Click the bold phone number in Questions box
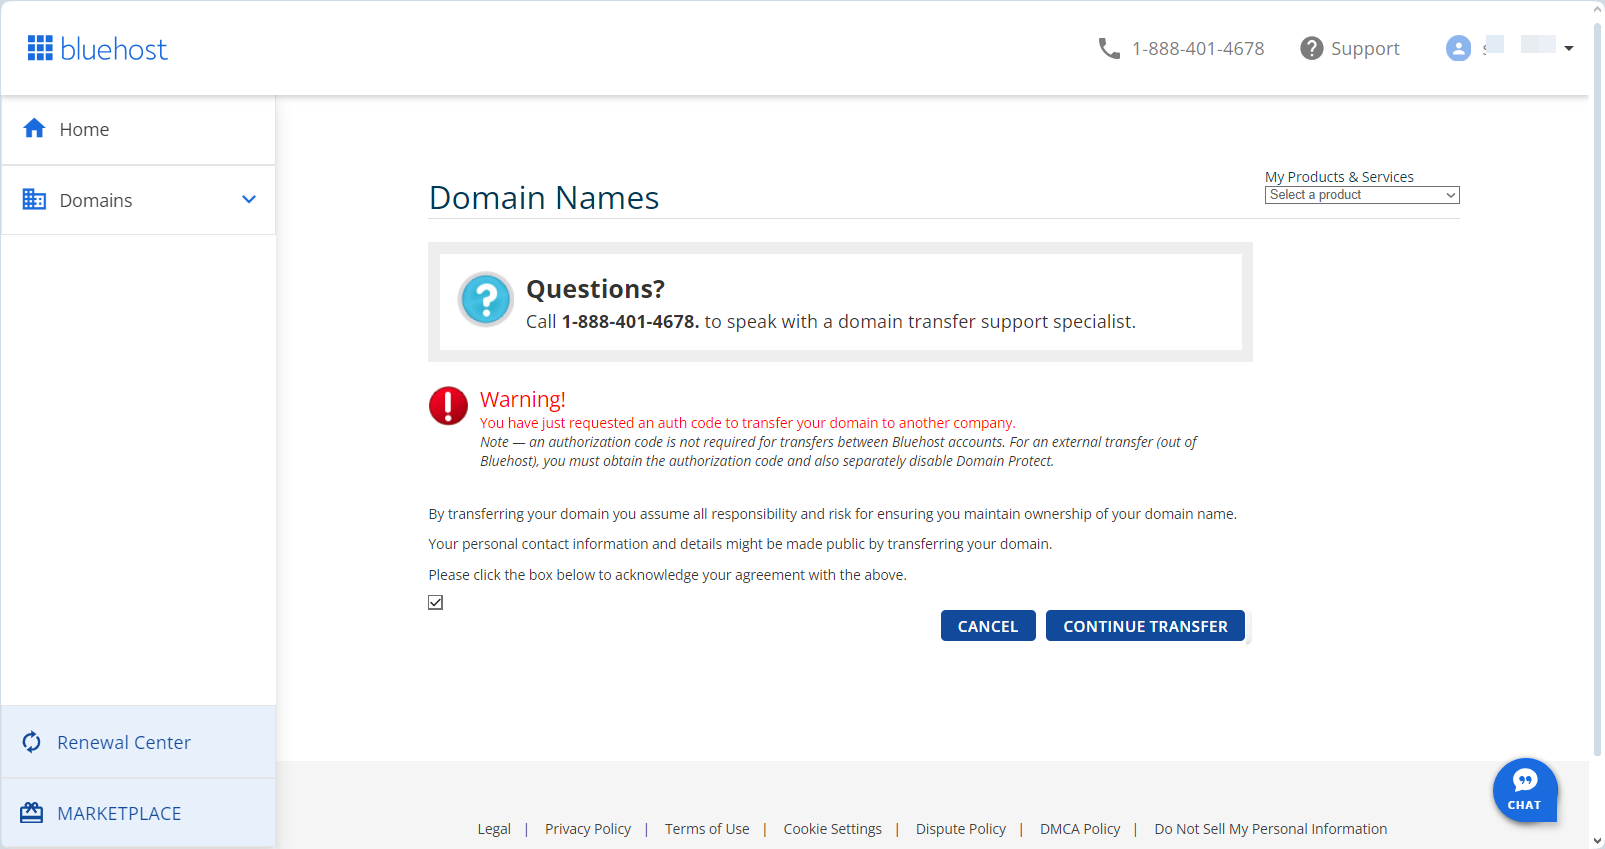The height and width of the screenshot is (849, 1605). point(630,321)
